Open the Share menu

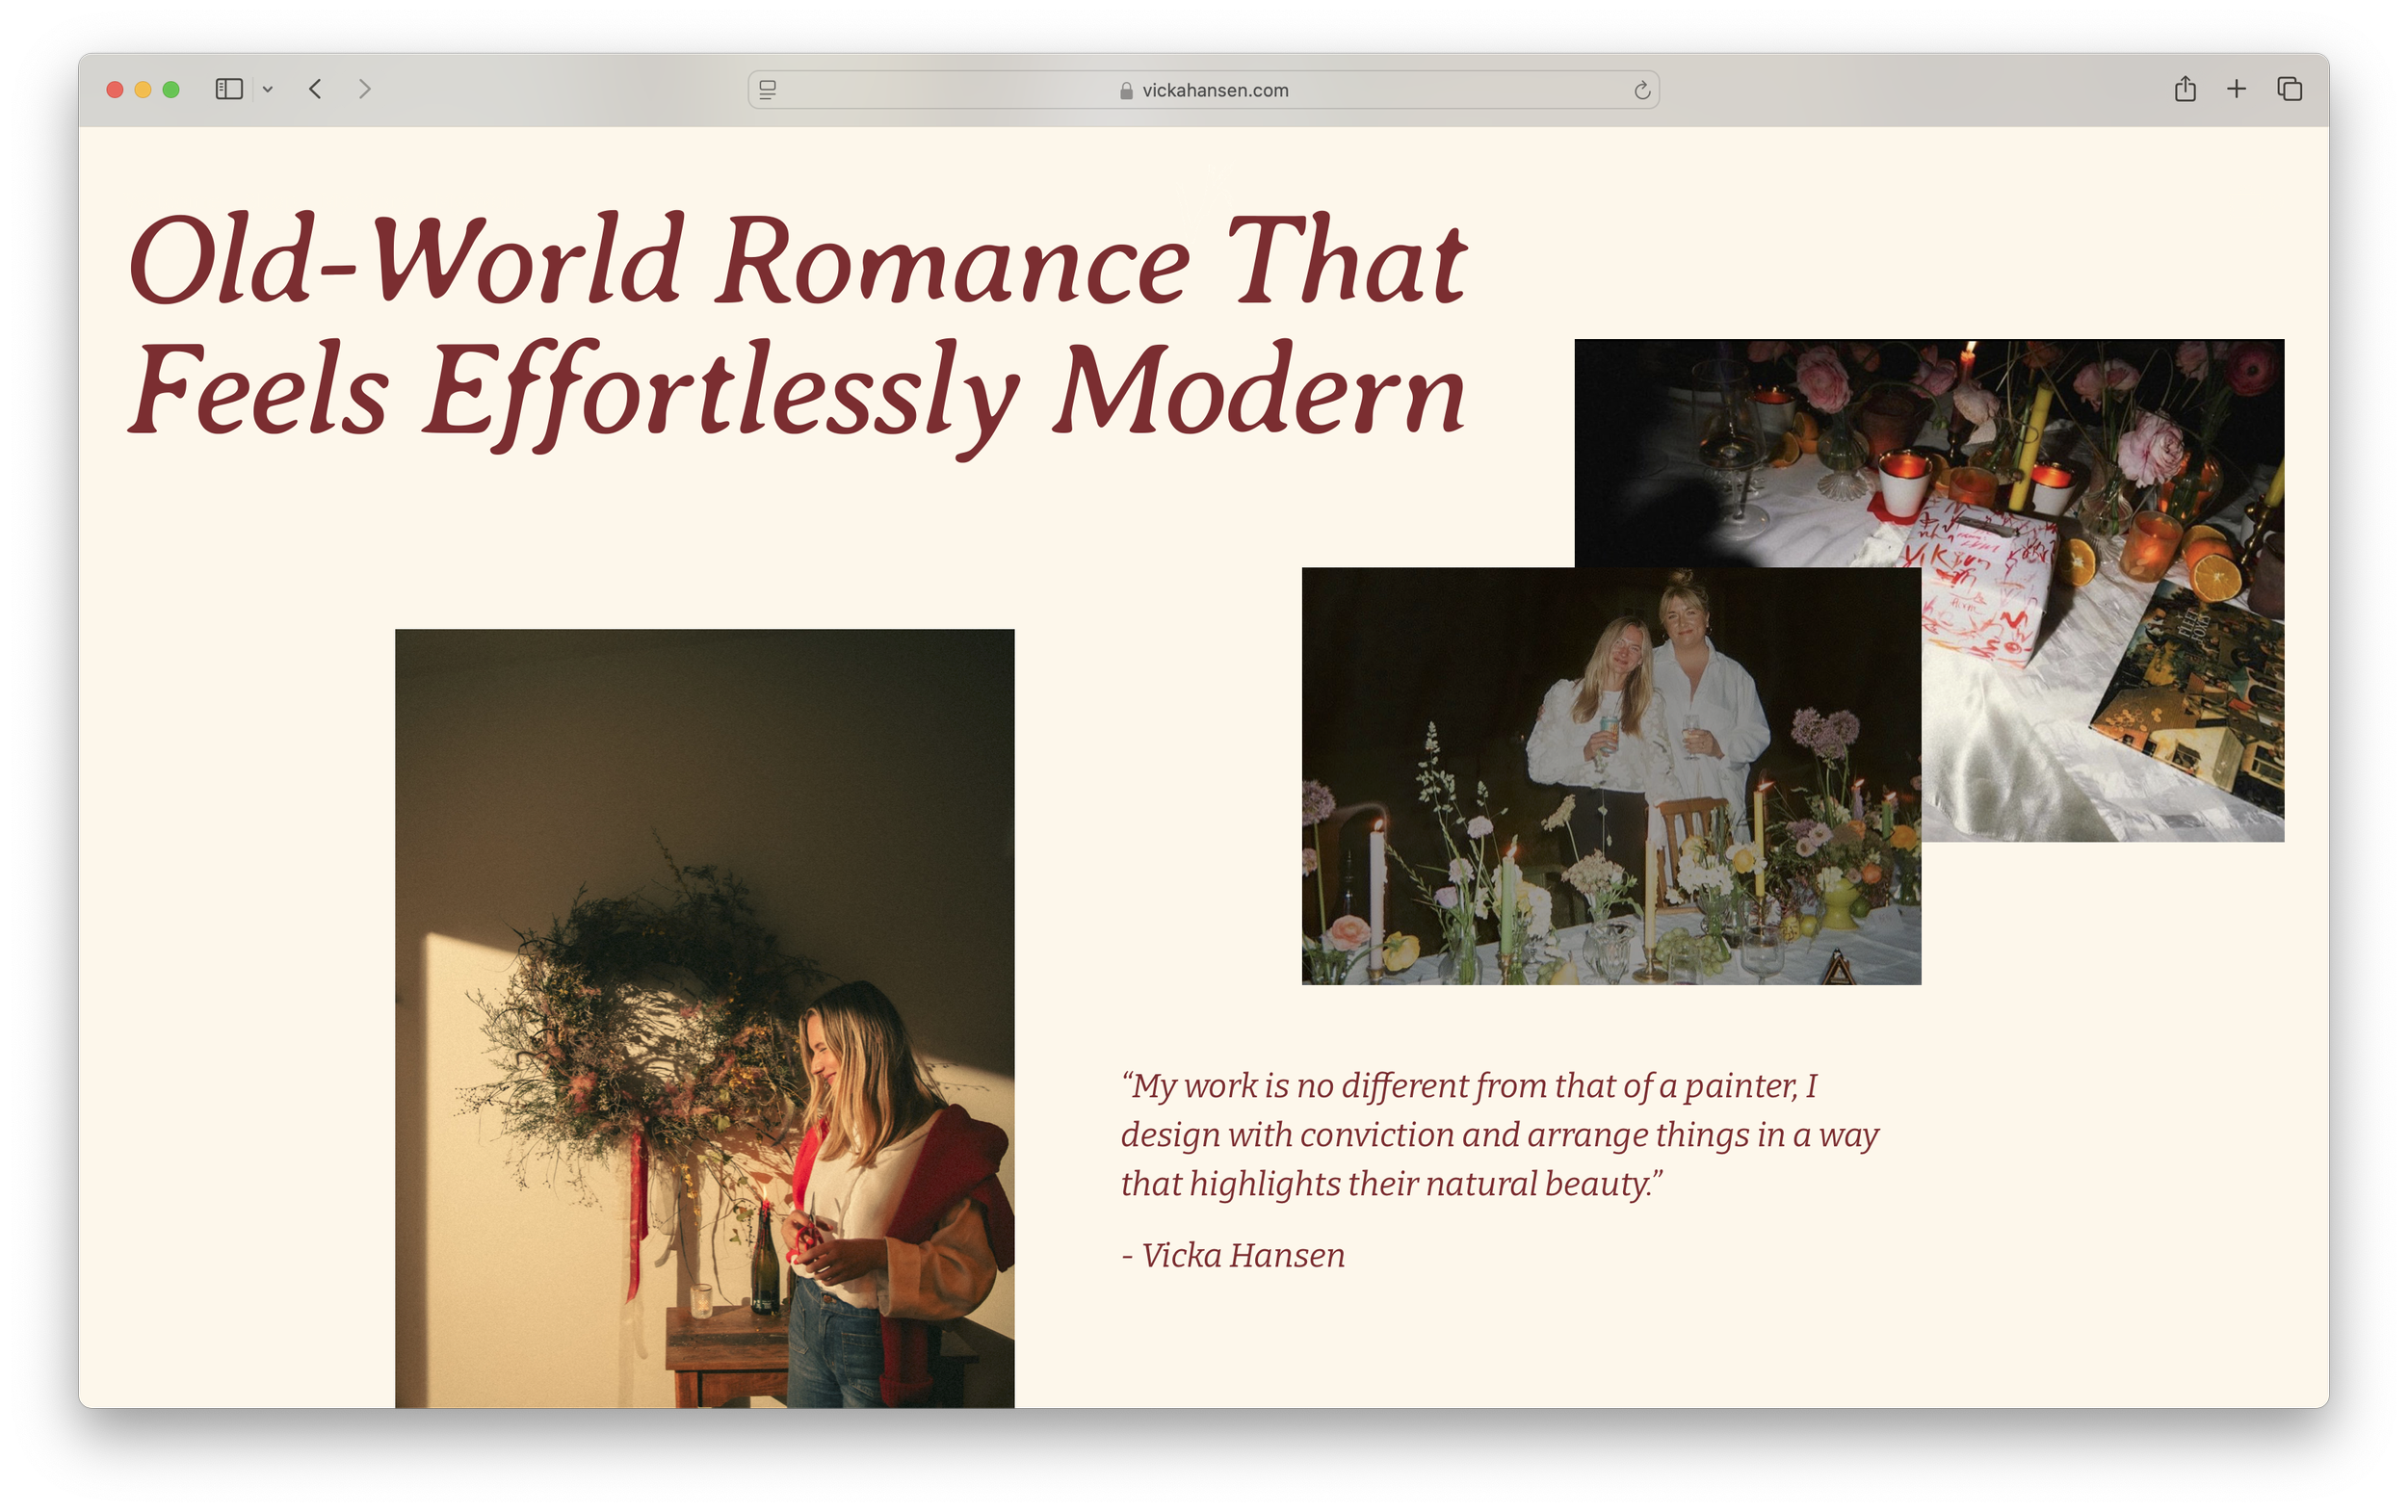click(2185, 89)
